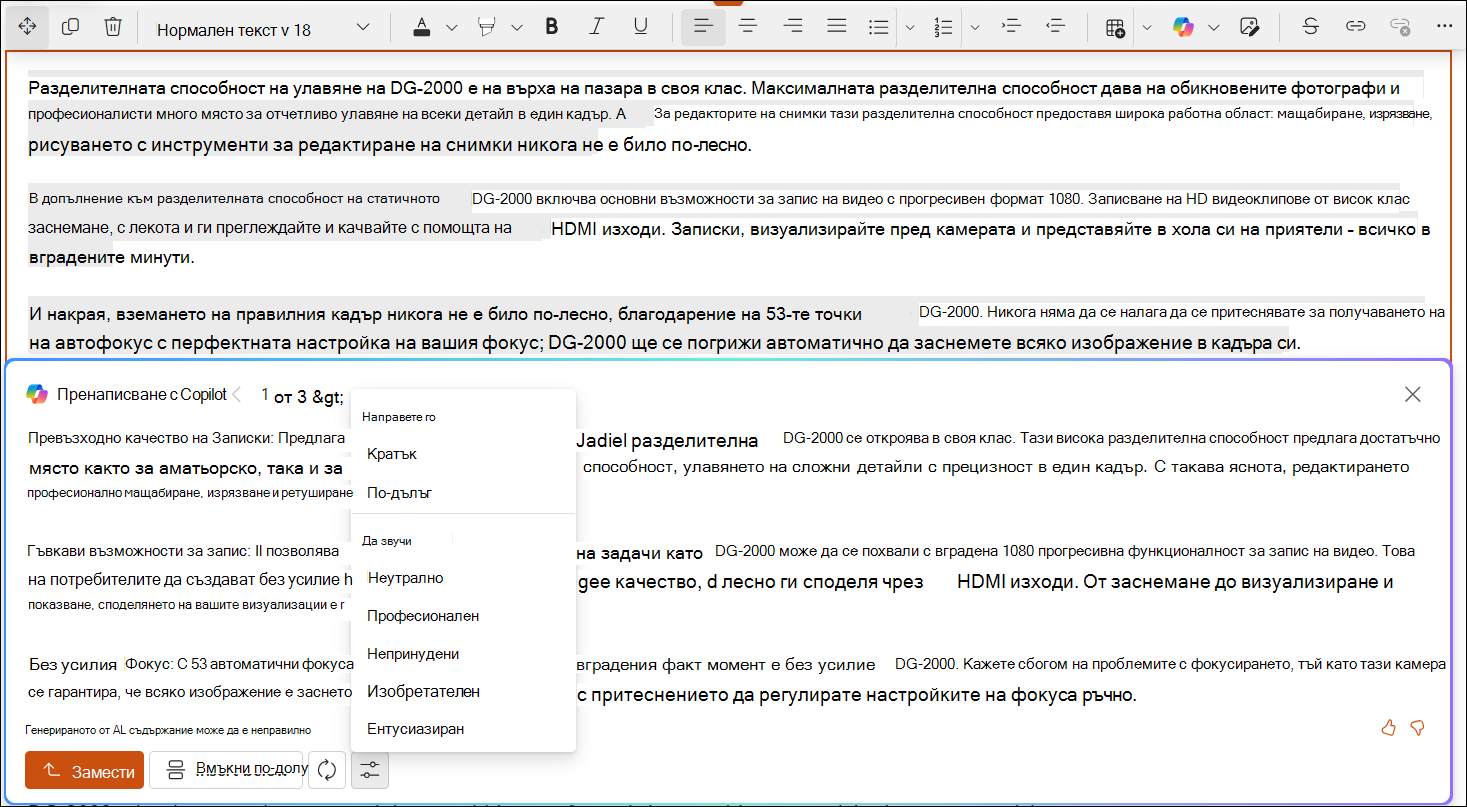The image size is (1467, 807).
Task: Apply the highlight color marker
Action: [488, 27]
